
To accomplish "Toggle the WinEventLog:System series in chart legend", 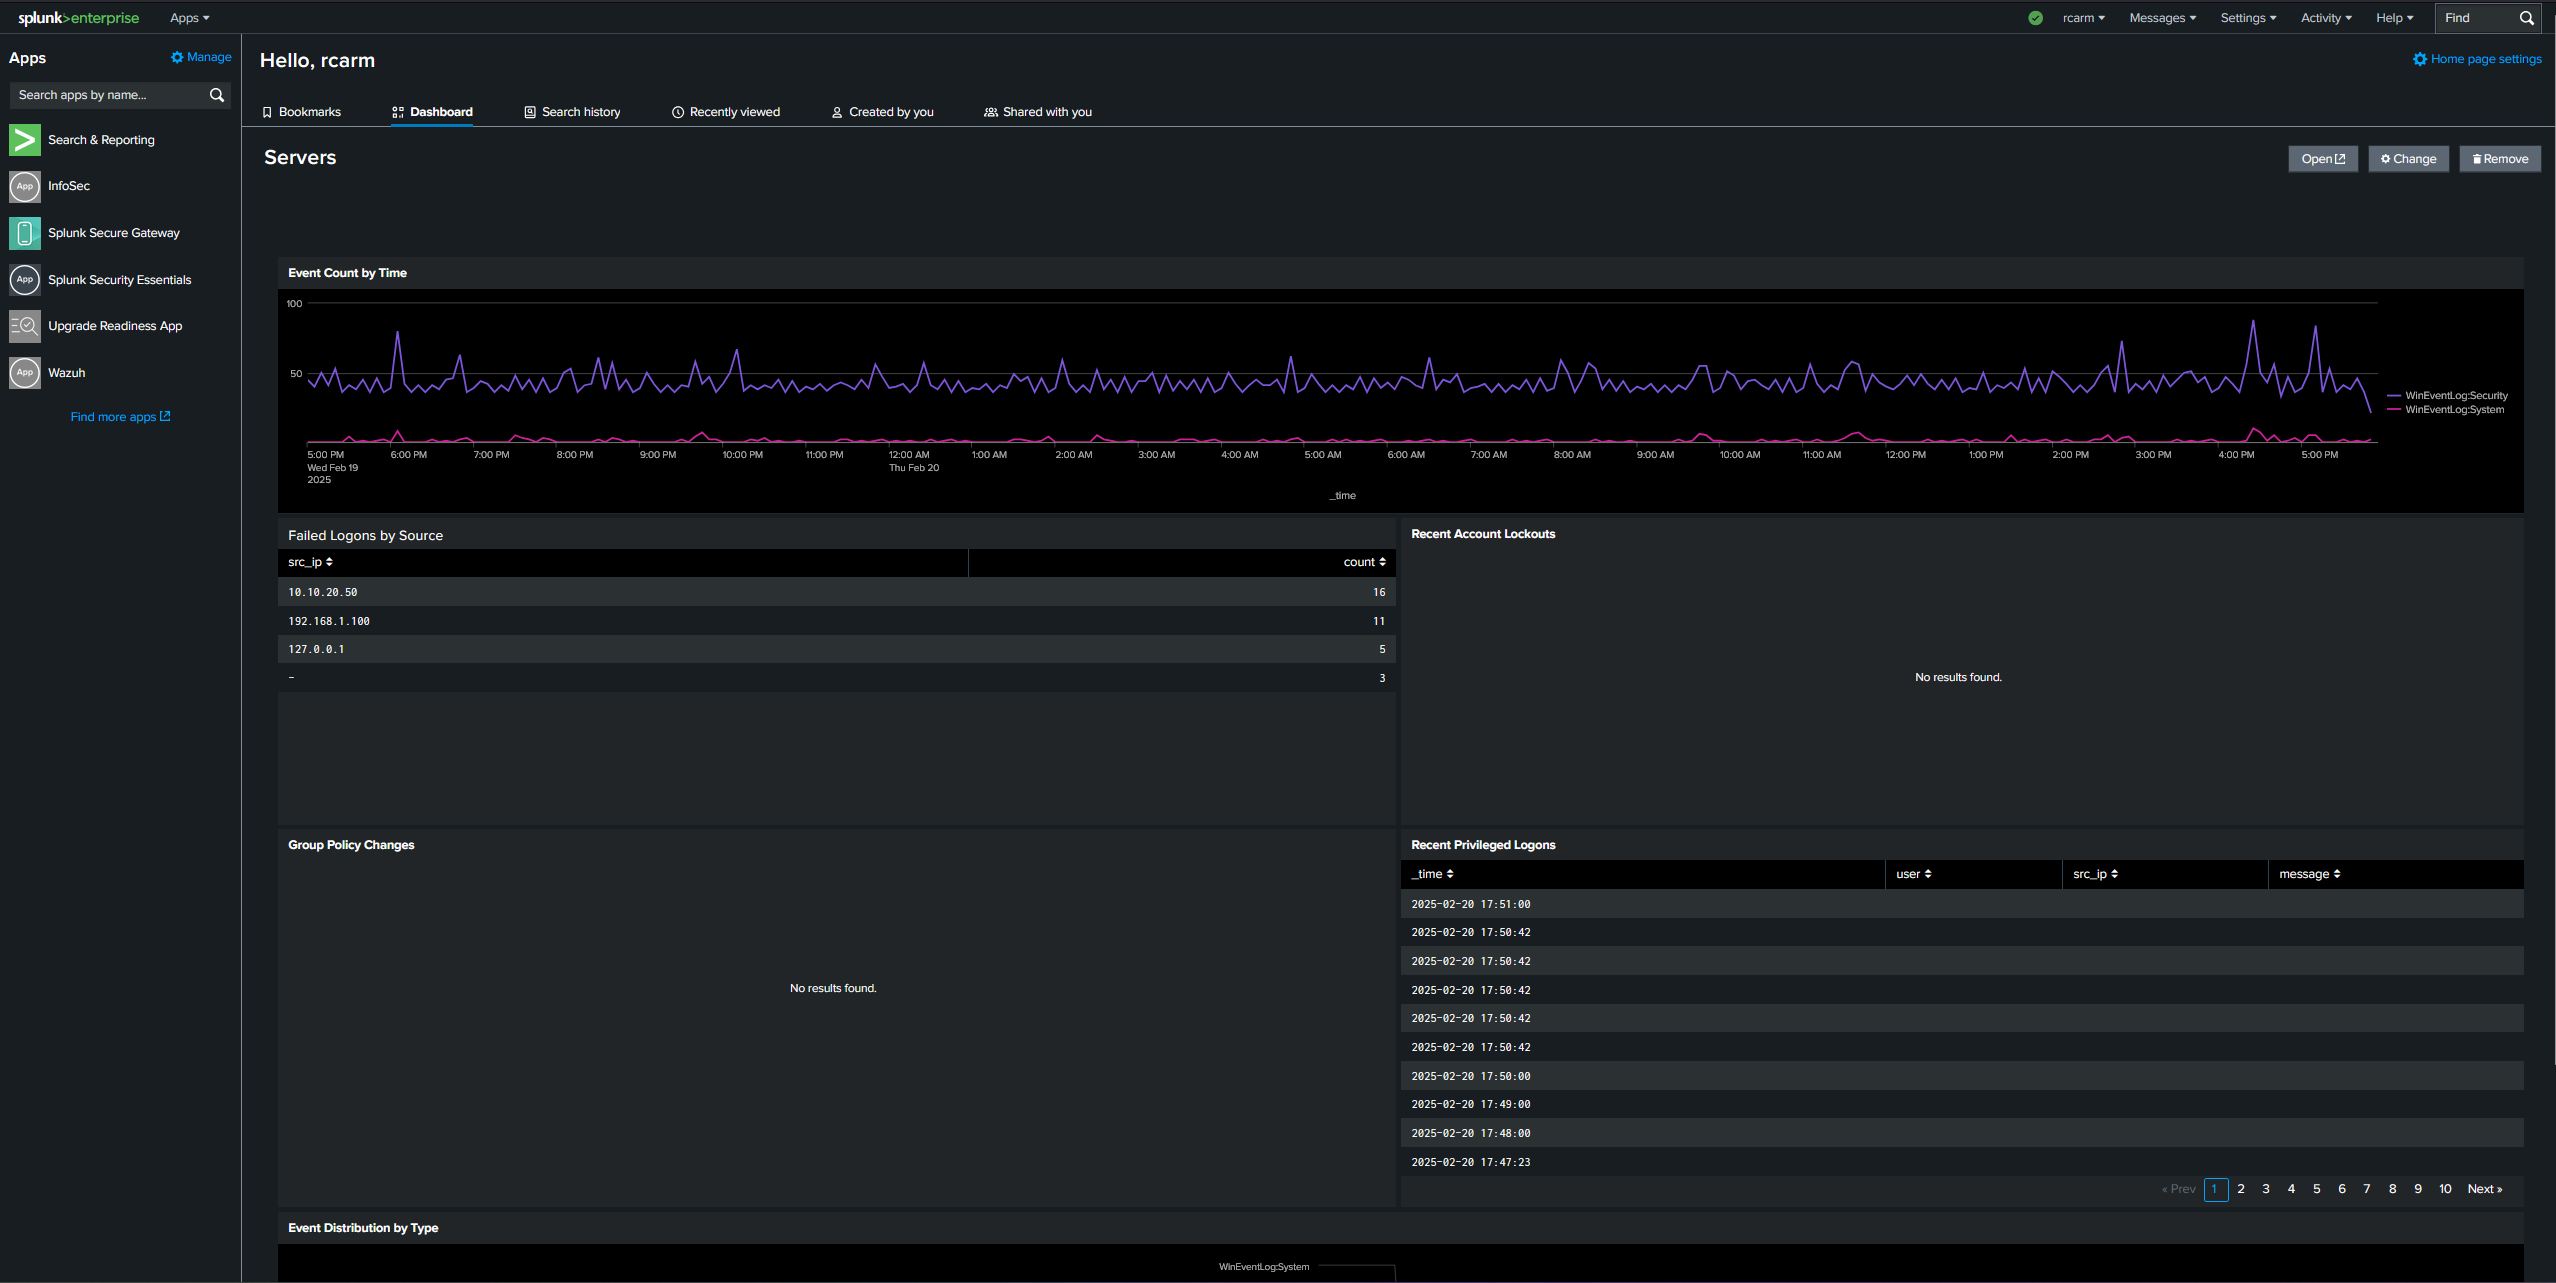I will point(2447,410).
